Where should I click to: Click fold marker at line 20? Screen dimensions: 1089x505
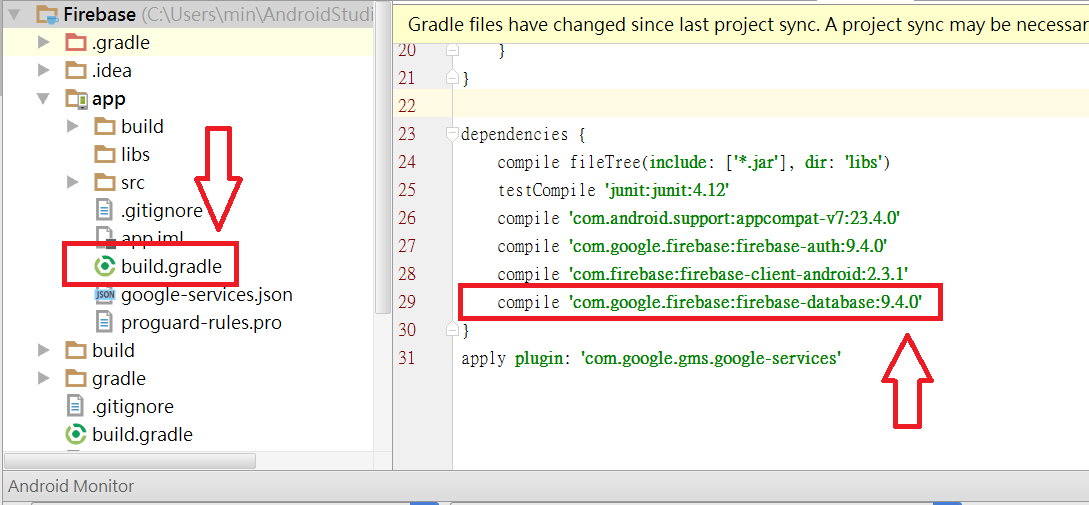coord(453,49)
